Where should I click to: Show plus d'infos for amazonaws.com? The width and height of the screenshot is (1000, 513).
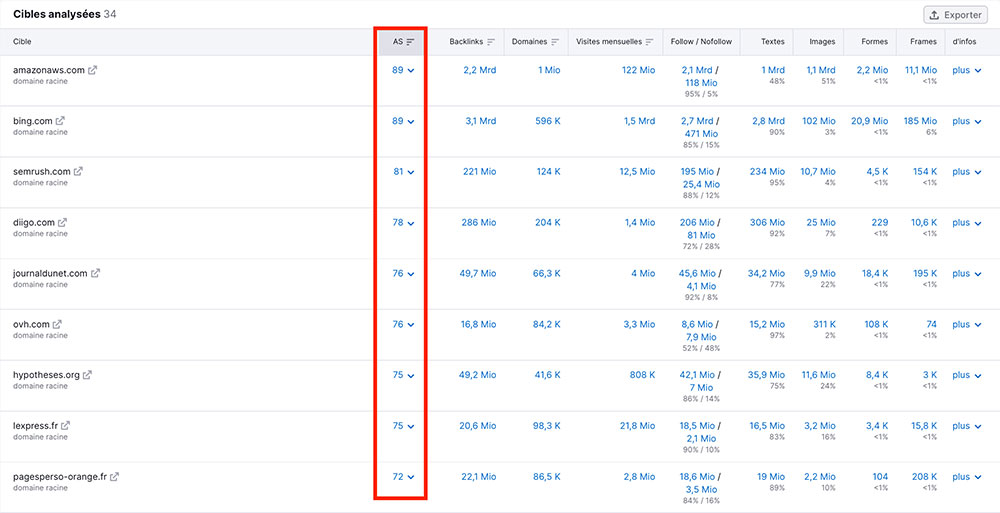point(966,70)
